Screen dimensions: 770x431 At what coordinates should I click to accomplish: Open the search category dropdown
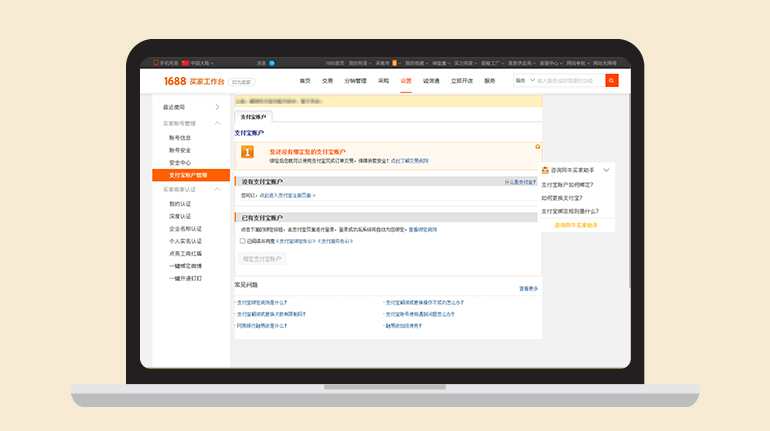(522, 80)
